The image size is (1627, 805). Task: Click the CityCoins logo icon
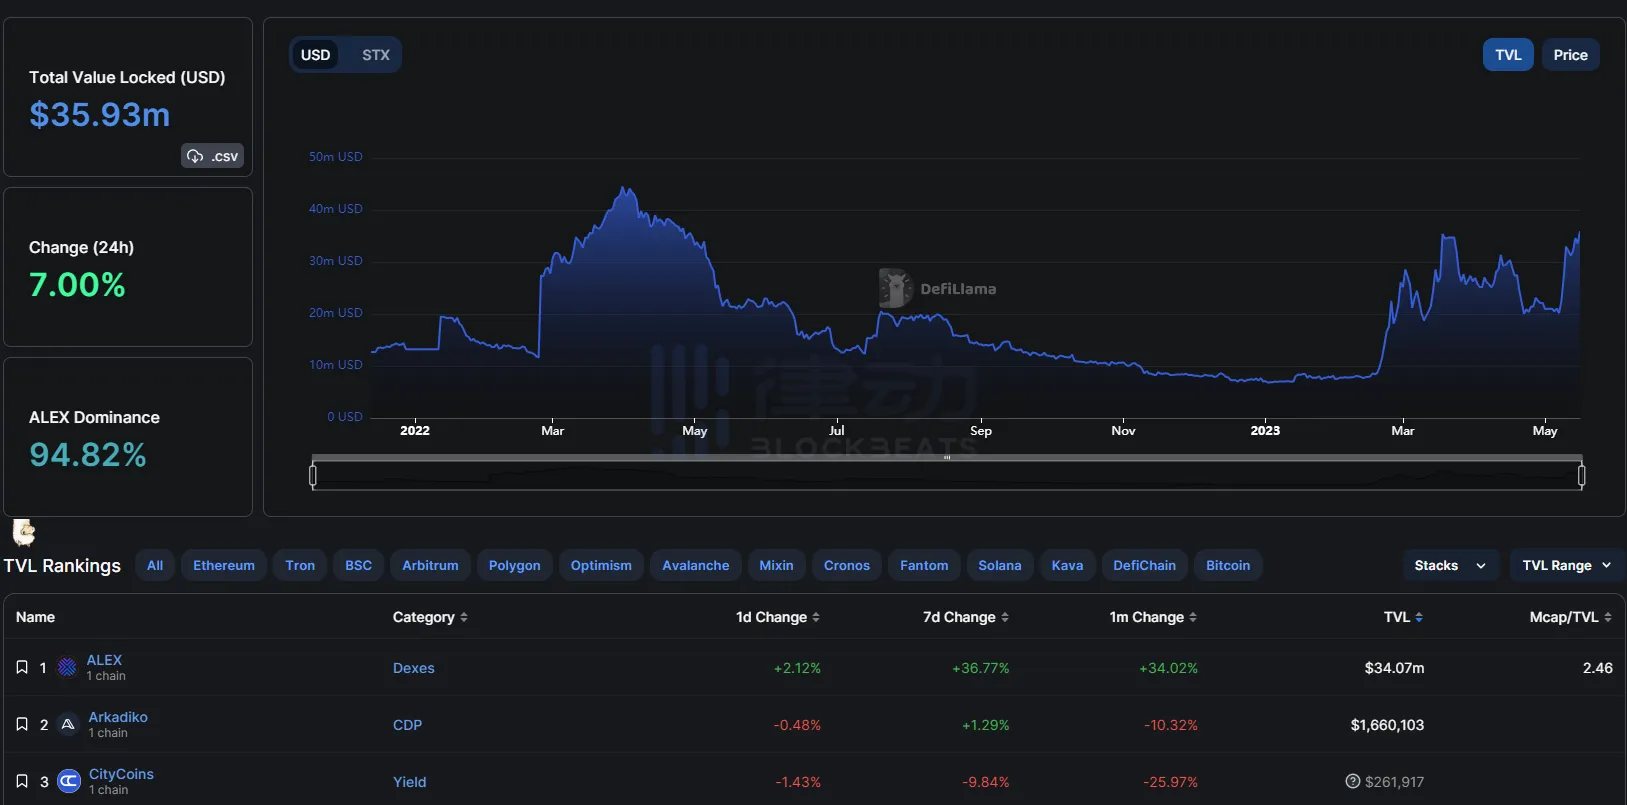point(69,781)
